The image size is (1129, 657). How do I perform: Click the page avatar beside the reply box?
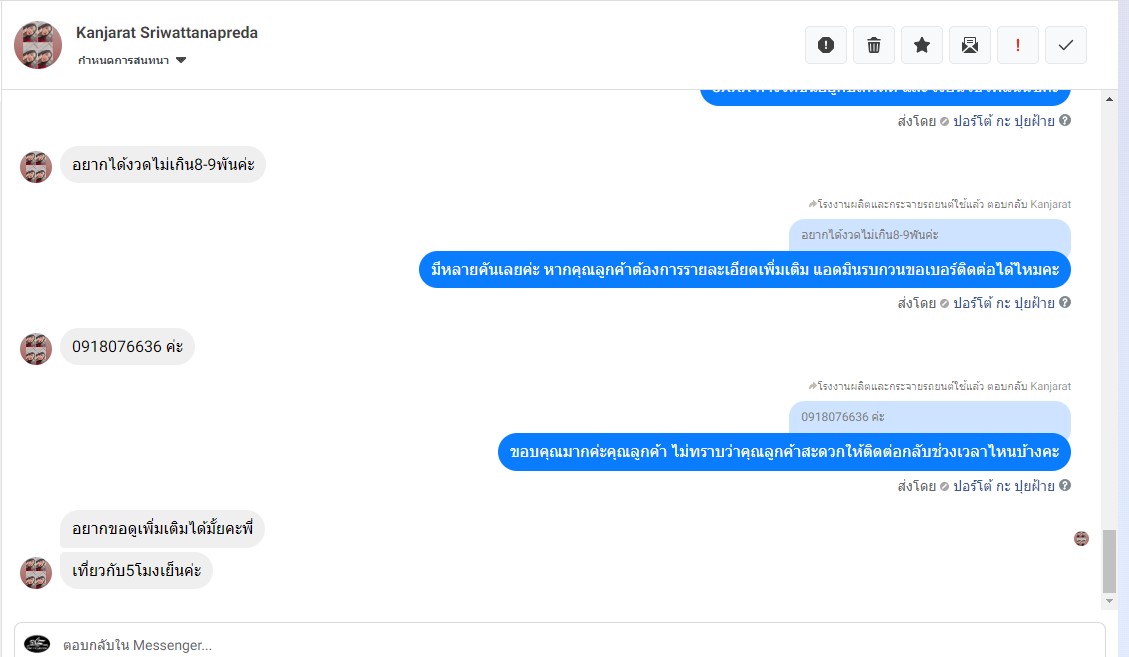point(37,644)
